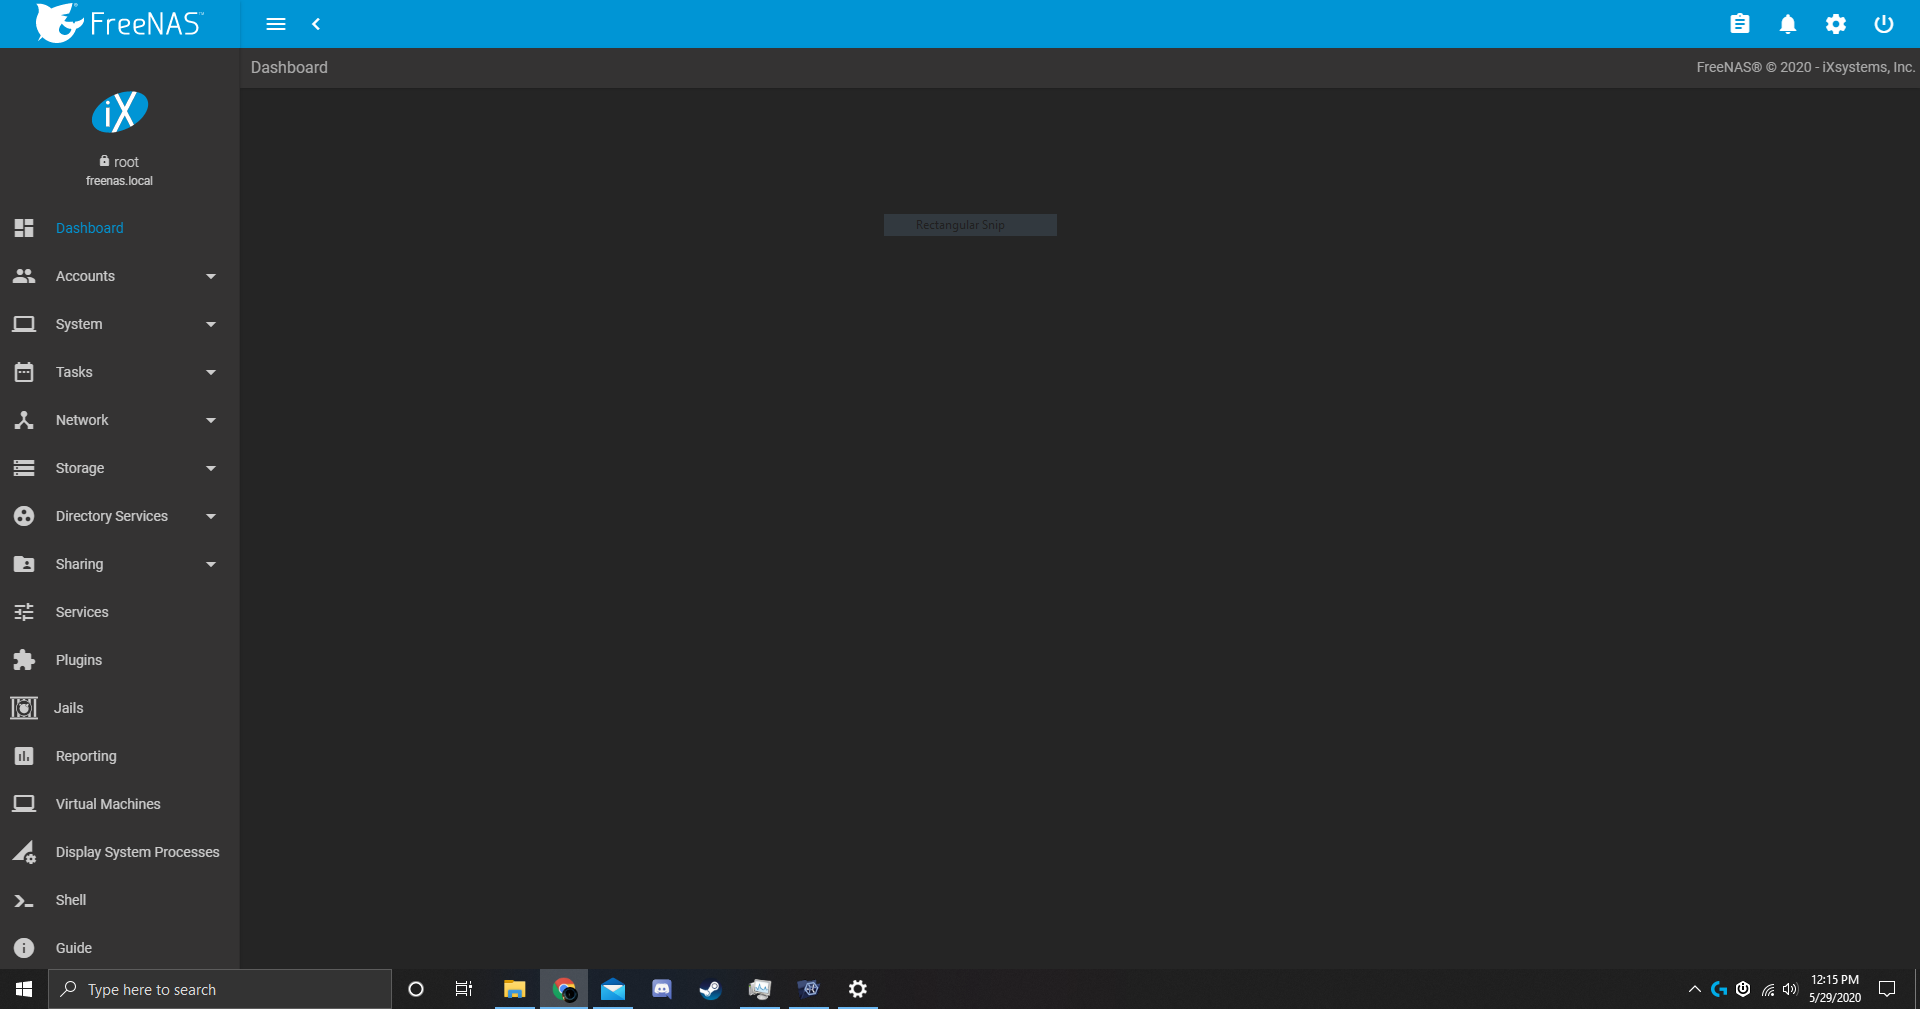Screen dimensions: 1920x1009
Task: Click the Jails icon
Action: click(x=24, y=708)
